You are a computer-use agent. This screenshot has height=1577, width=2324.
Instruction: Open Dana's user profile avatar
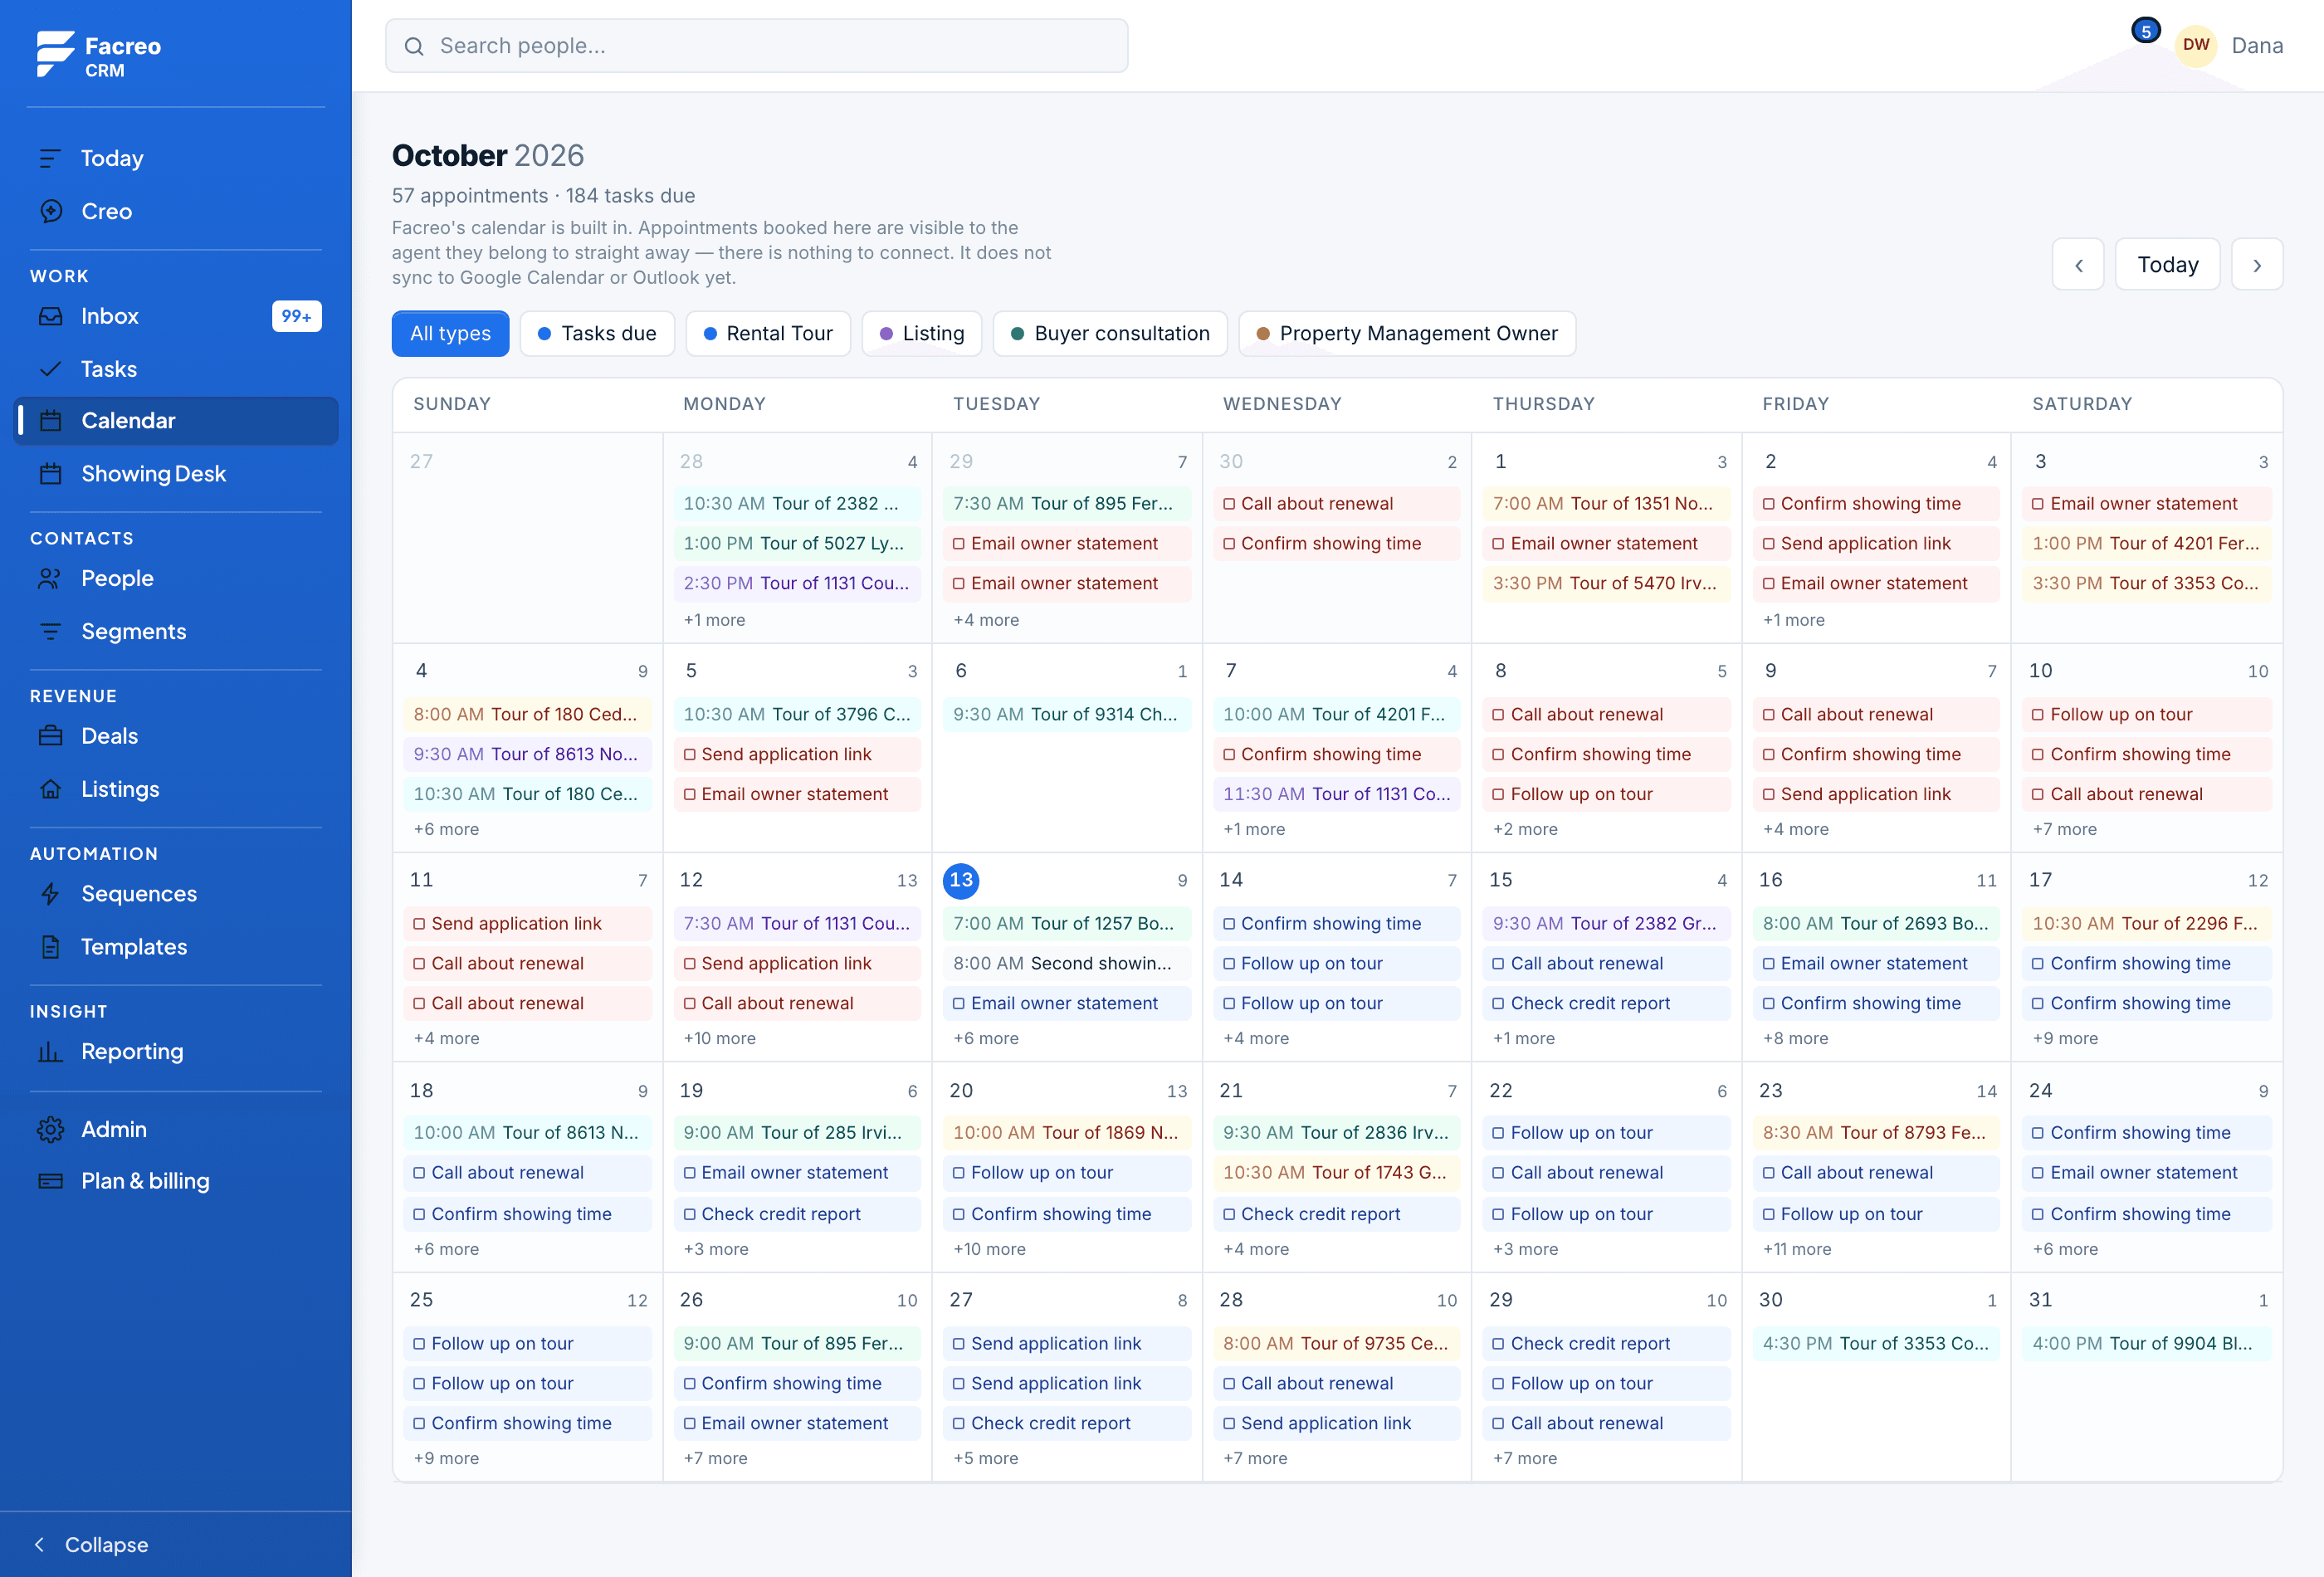coord(2196,45)
